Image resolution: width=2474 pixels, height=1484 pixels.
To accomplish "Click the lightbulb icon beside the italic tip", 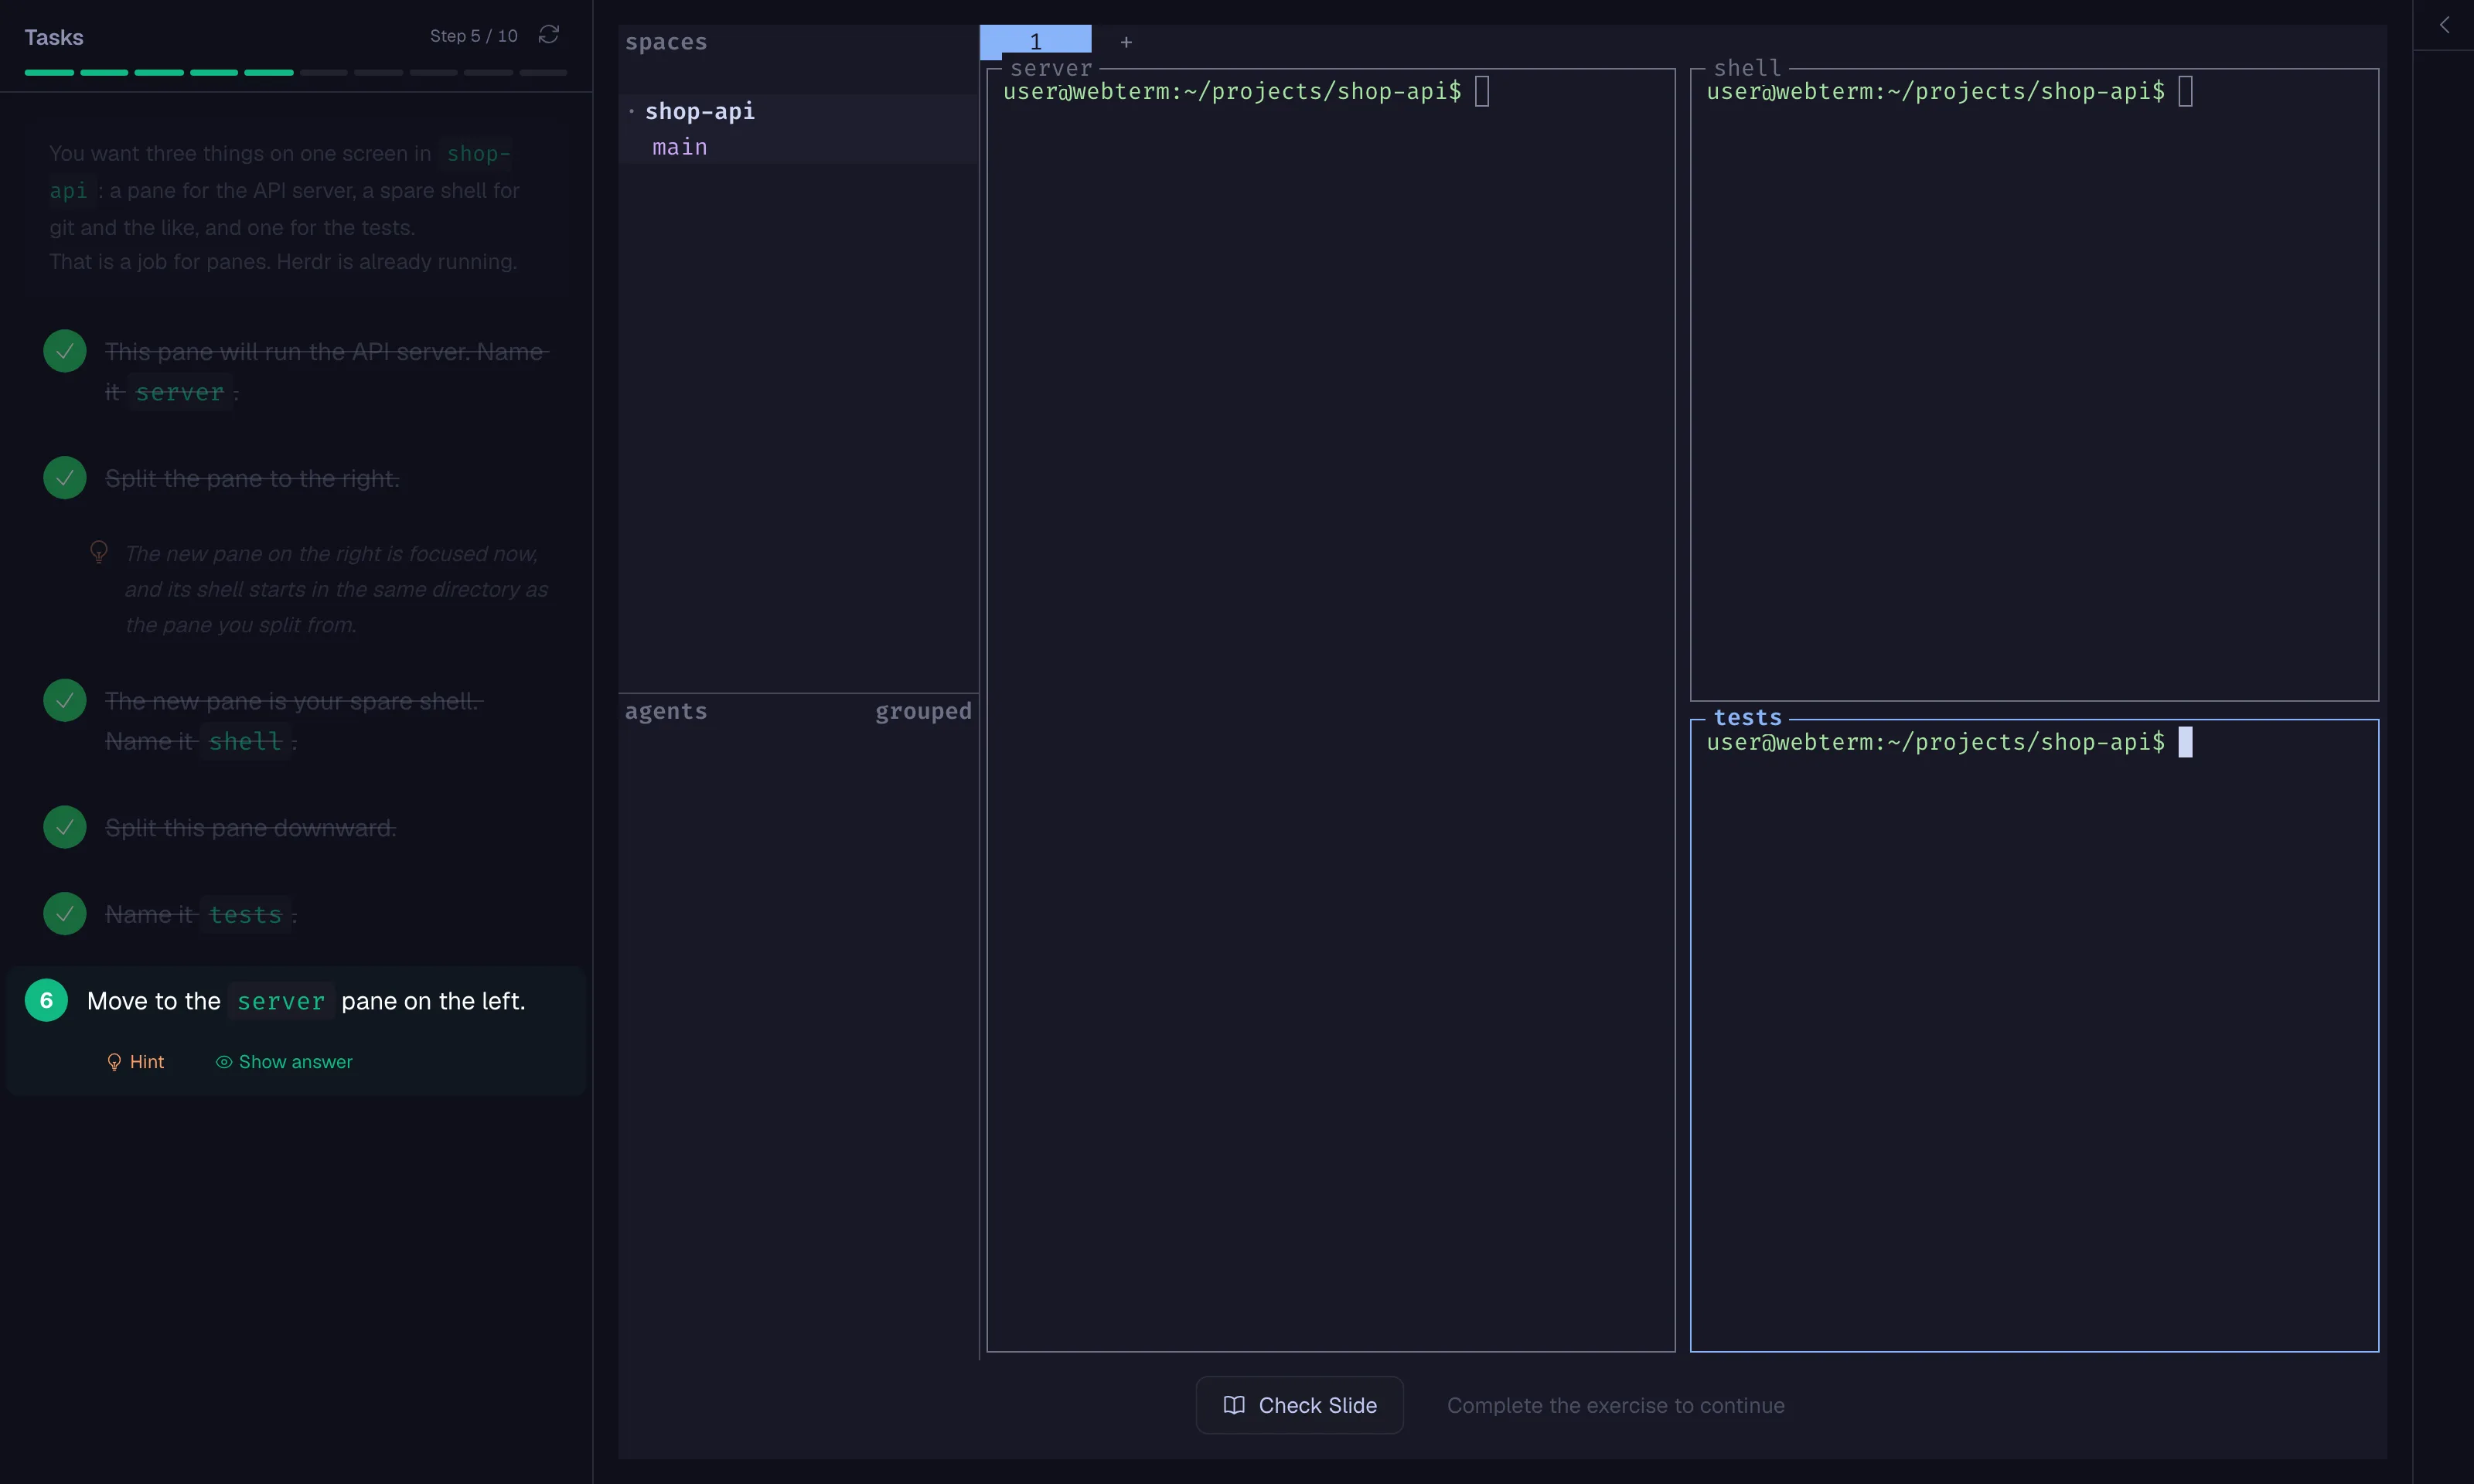I will [x=99, y=552].
